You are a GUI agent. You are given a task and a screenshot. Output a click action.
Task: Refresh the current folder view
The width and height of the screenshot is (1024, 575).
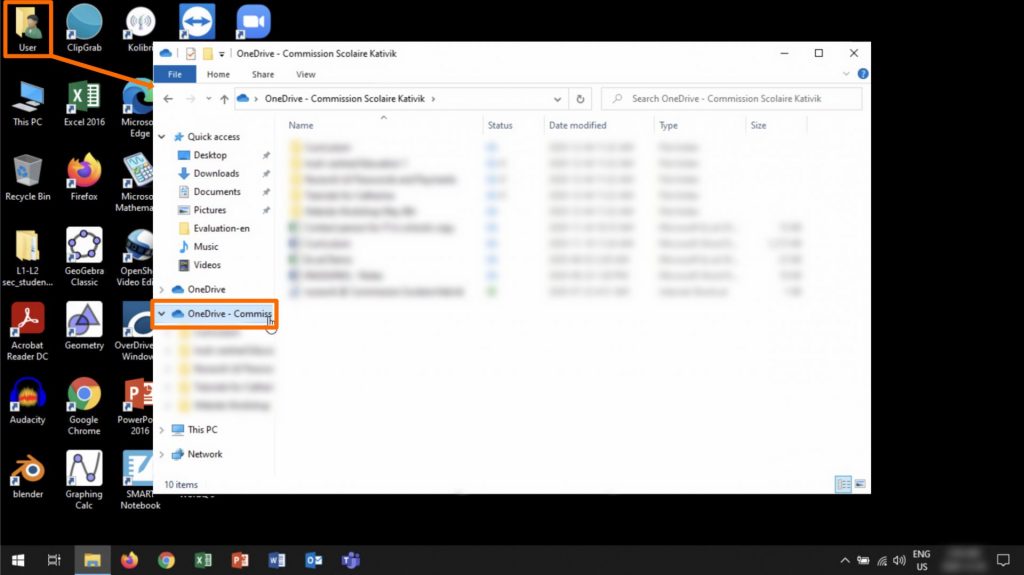point(581,99)
